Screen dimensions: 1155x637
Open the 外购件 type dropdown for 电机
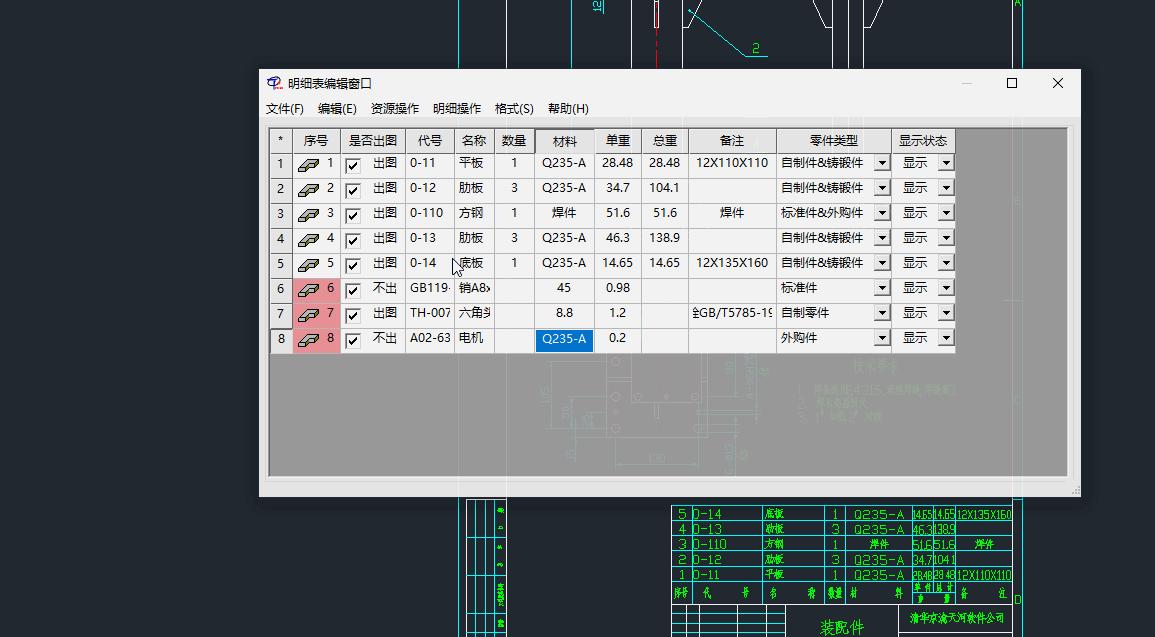[x=881, y=339]
